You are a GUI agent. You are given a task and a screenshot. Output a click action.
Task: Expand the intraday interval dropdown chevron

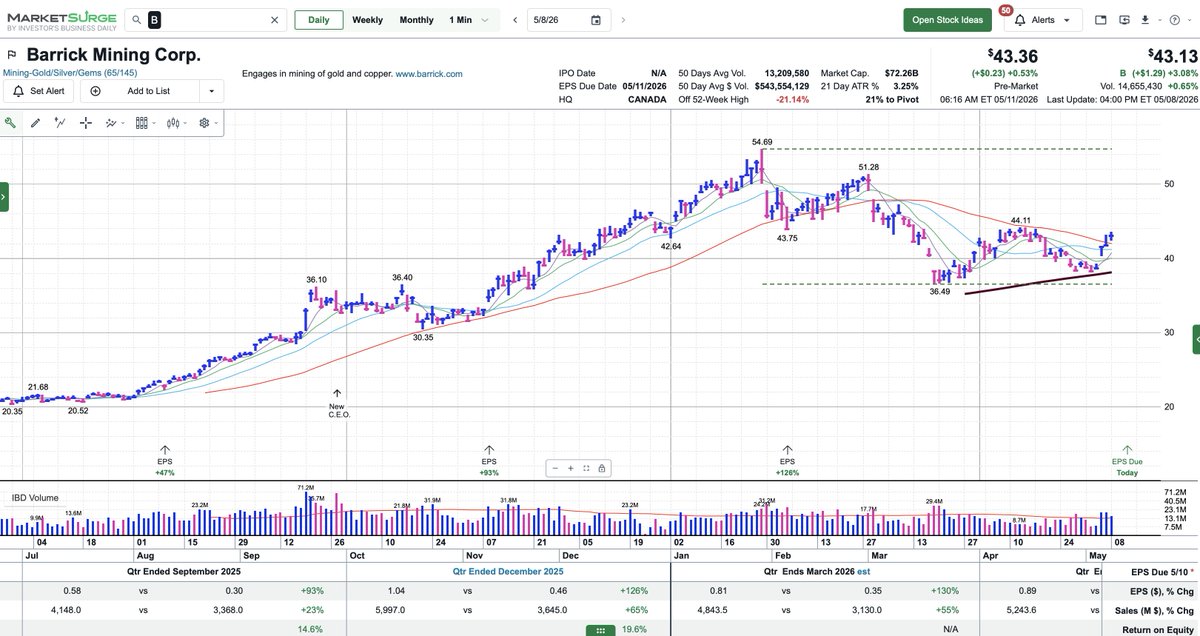coord(485,20)
